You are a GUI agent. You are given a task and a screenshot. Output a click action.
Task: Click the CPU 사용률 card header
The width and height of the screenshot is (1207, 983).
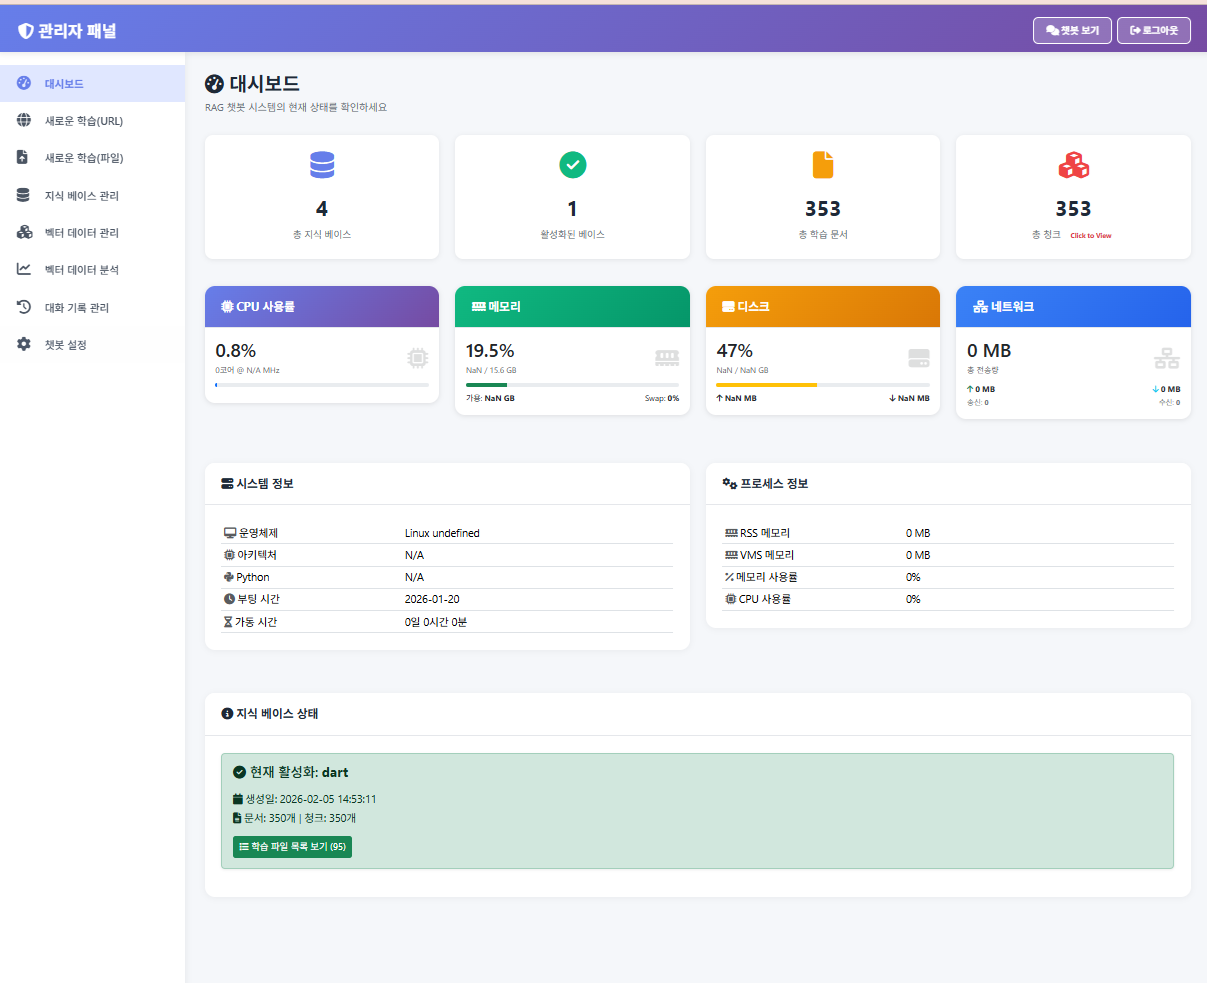[322, 307]
